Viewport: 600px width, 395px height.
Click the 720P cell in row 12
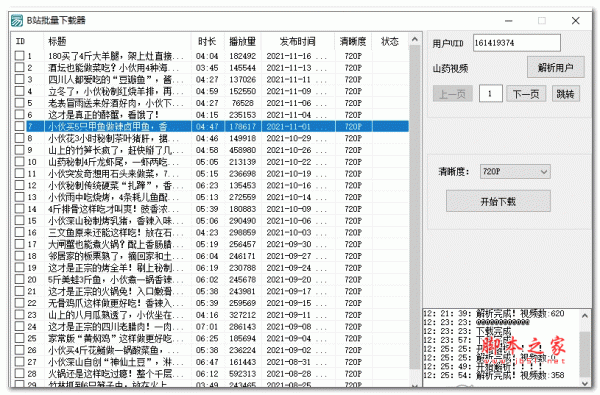[x=353, y=185]
